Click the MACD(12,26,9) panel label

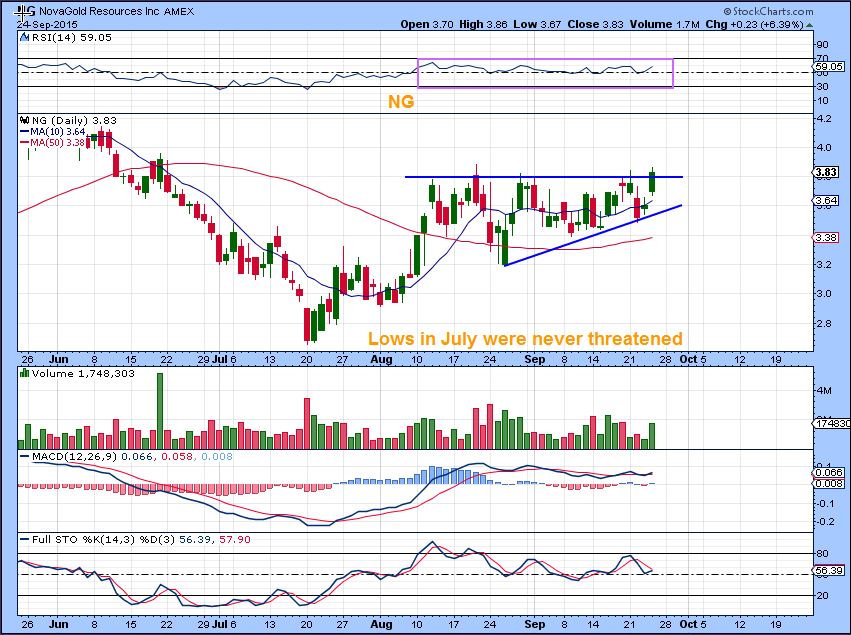74,456
